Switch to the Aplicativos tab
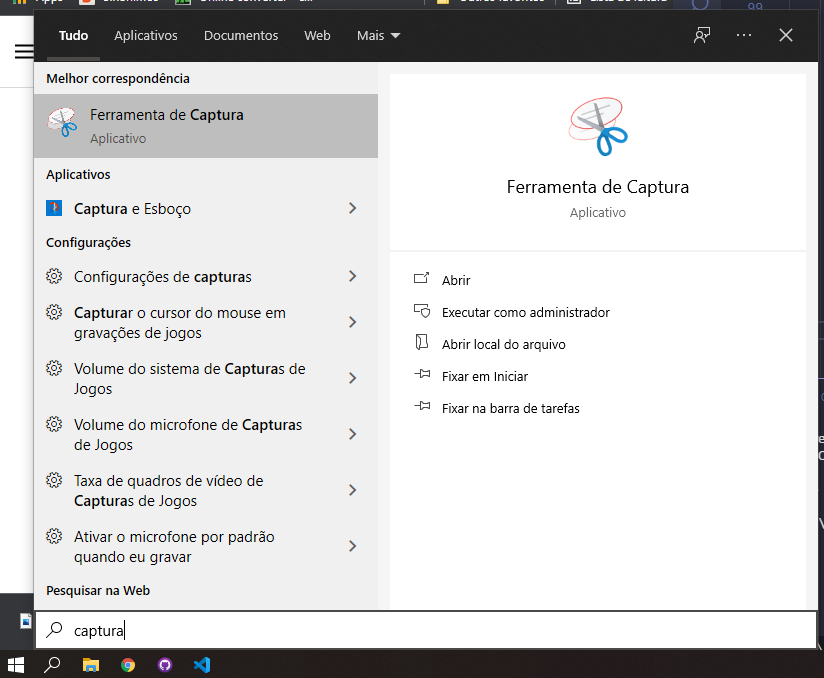 146,35
